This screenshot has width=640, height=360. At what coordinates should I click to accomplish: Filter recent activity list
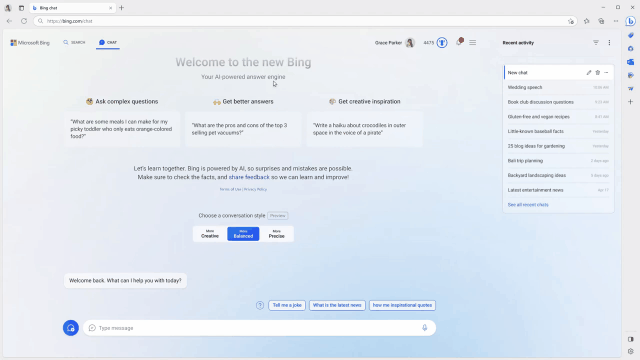pos(596,42)
